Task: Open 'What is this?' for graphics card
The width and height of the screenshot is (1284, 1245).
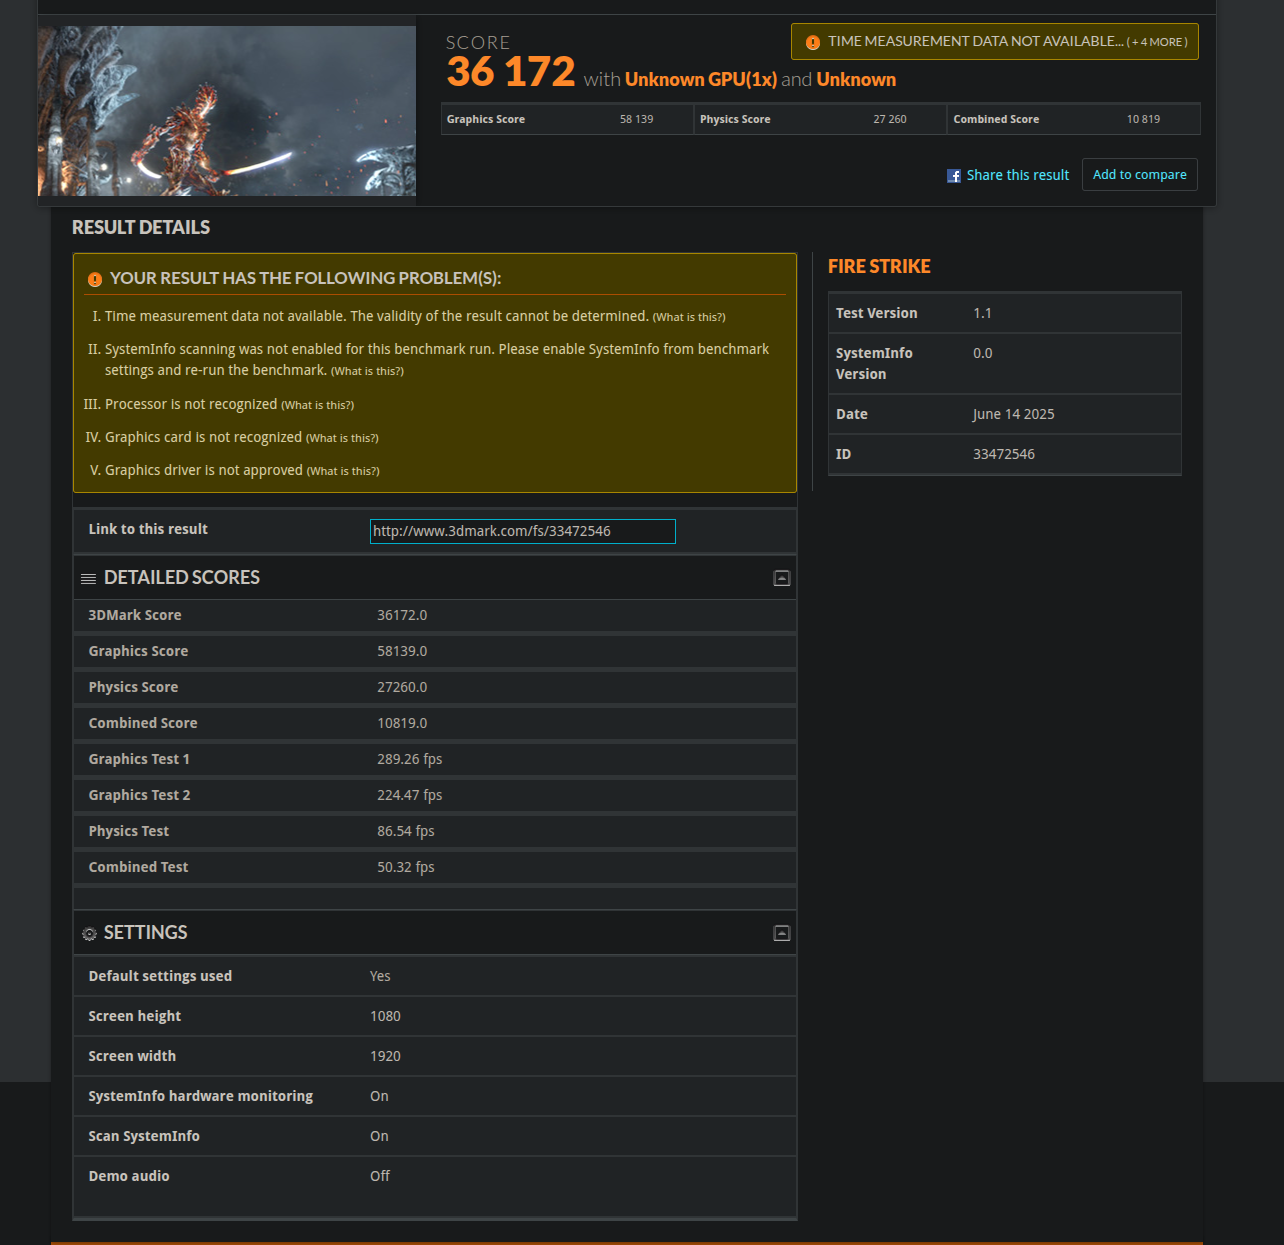Action: click(342, 438)
